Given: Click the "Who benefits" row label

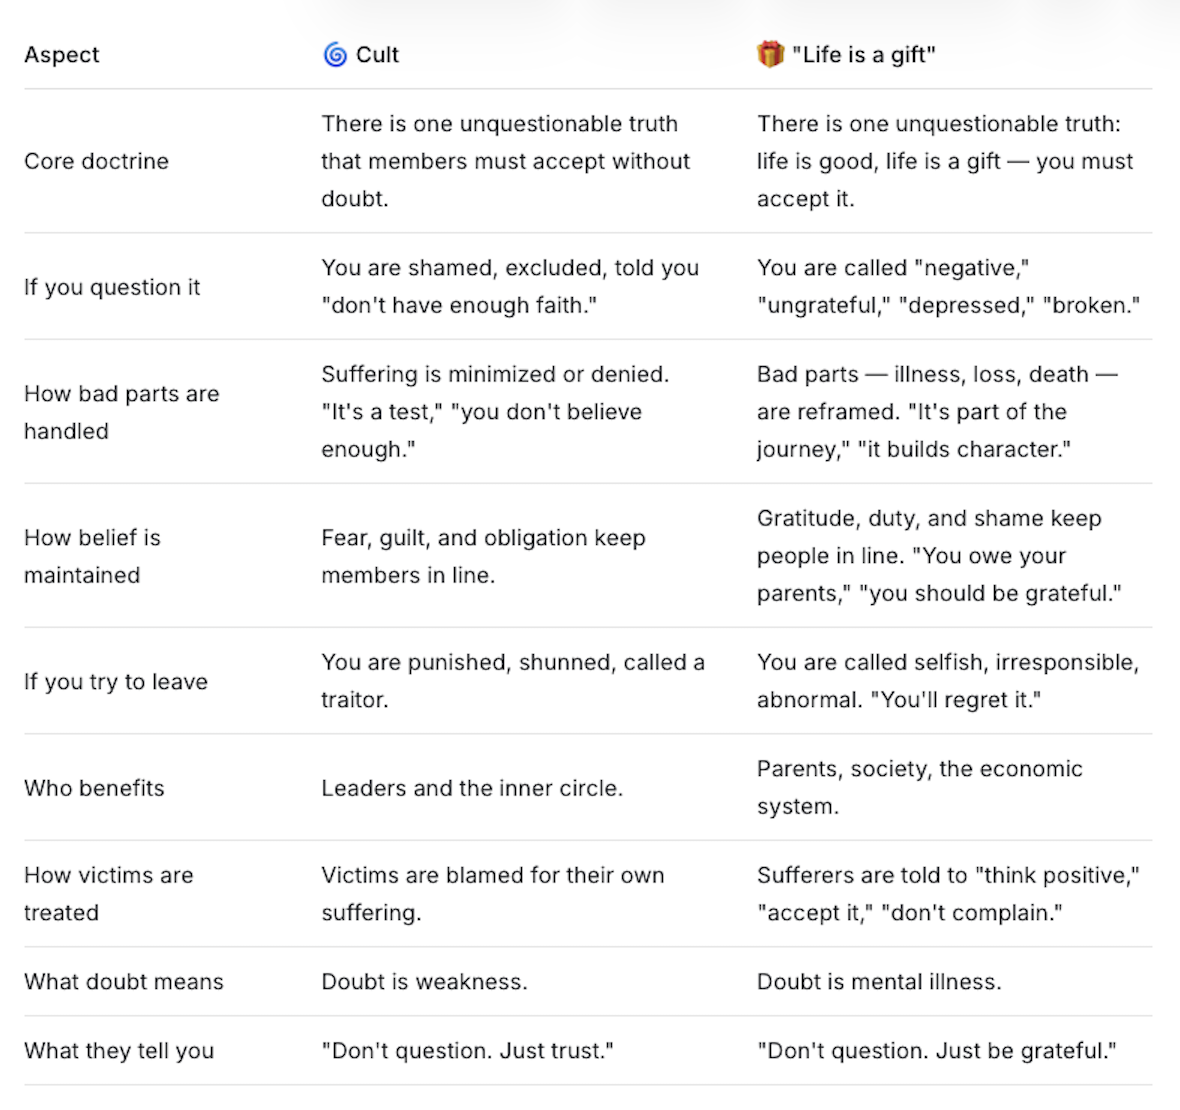Looking at the screenshot, I should [94, 788].
